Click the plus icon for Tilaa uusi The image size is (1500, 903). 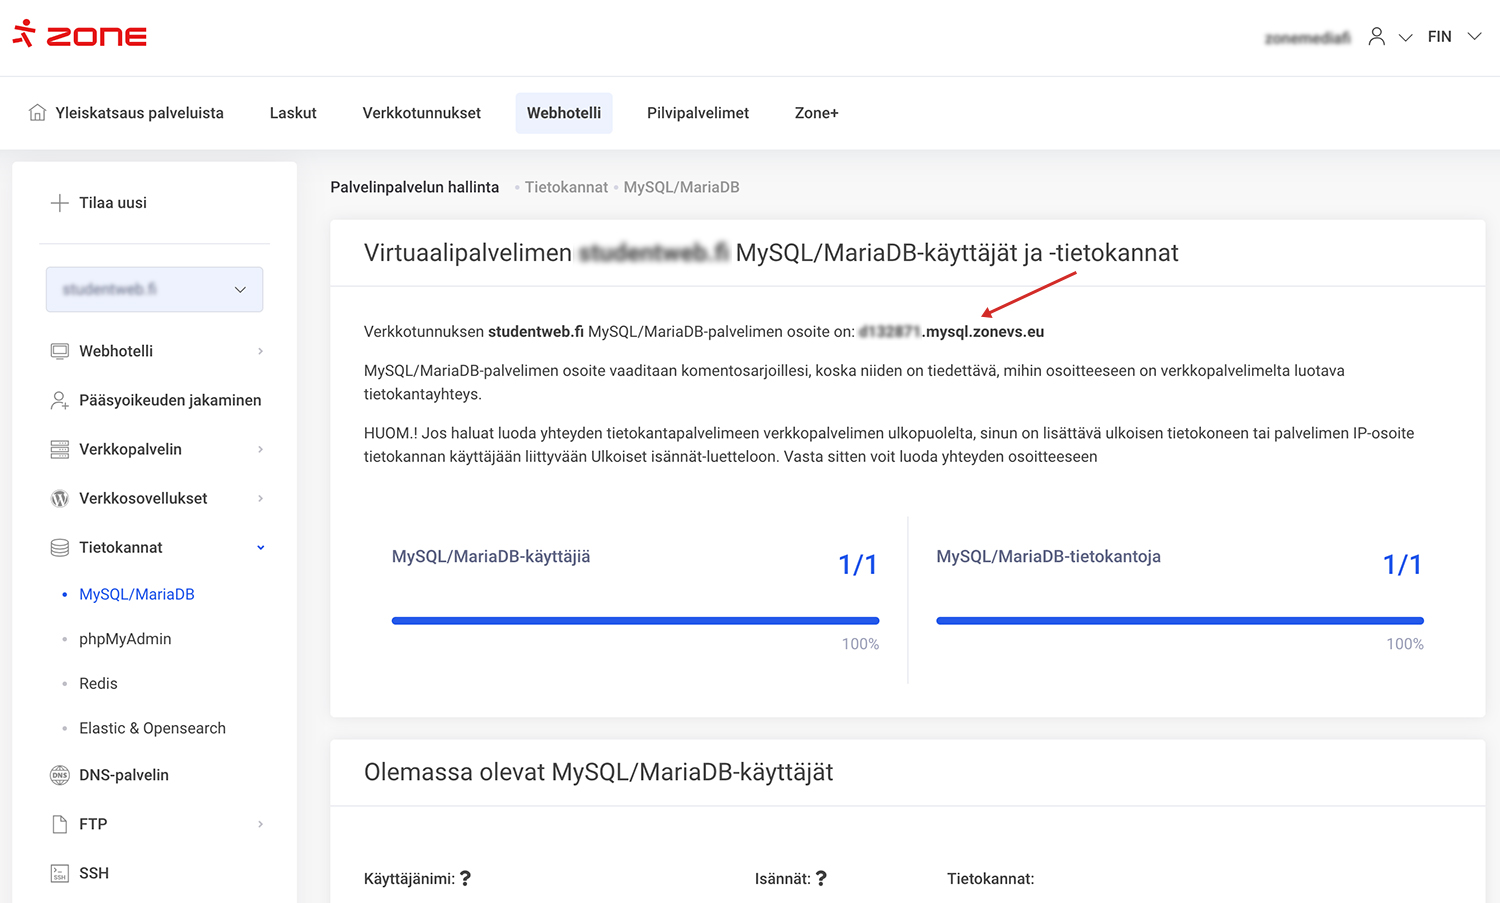(x=60, y=203)
